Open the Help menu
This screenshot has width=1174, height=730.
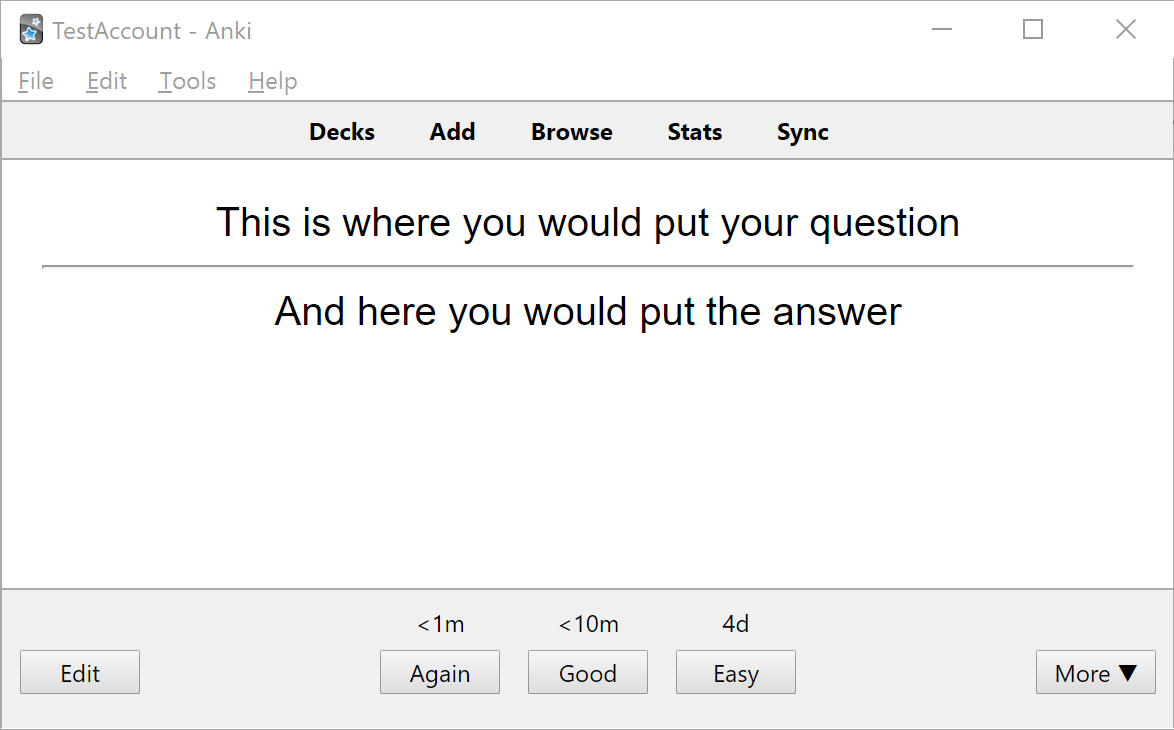pos(271,81)
